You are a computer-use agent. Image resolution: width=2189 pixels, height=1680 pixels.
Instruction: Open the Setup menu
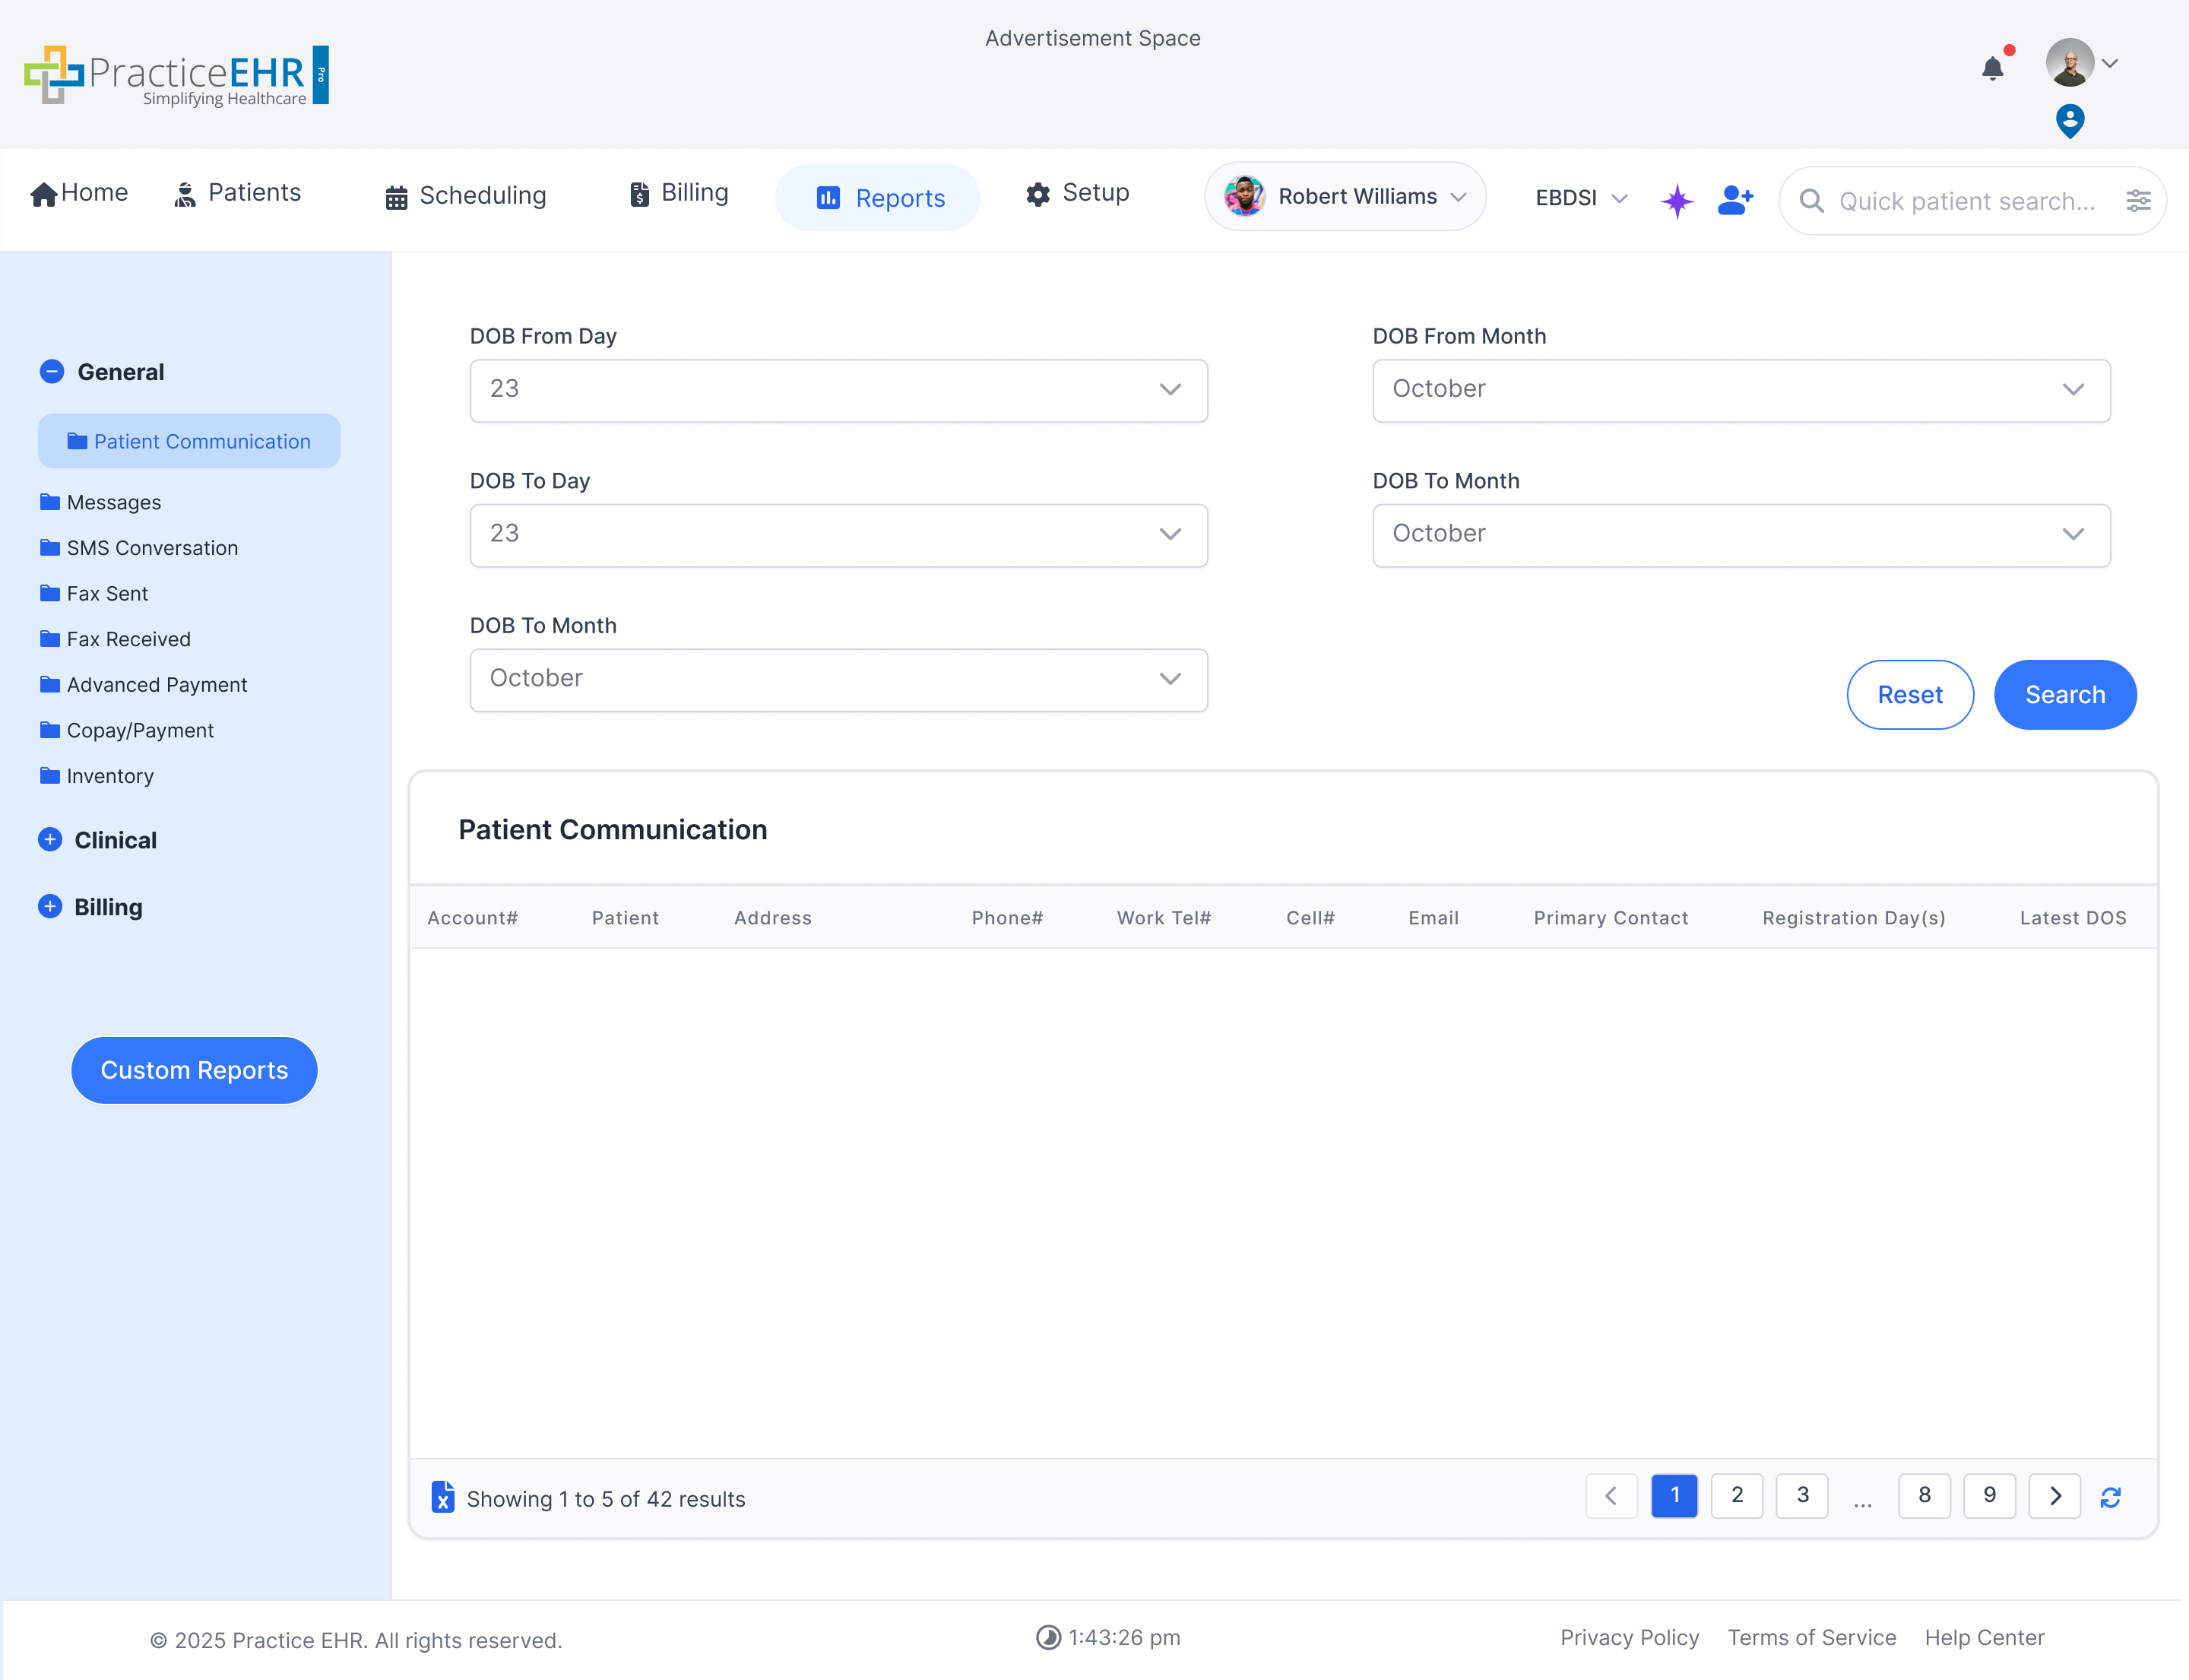[x=1077, y=193]
